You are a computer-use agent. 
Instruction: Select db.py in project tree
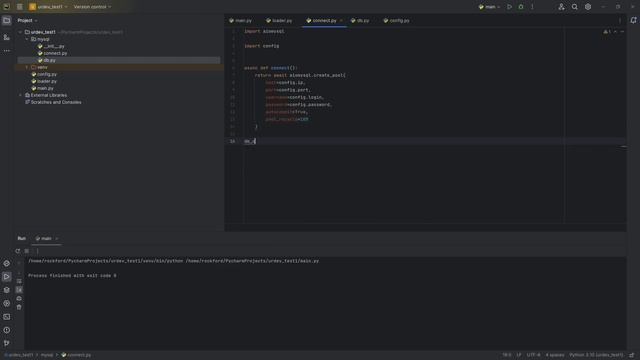(x=49, y=60)
